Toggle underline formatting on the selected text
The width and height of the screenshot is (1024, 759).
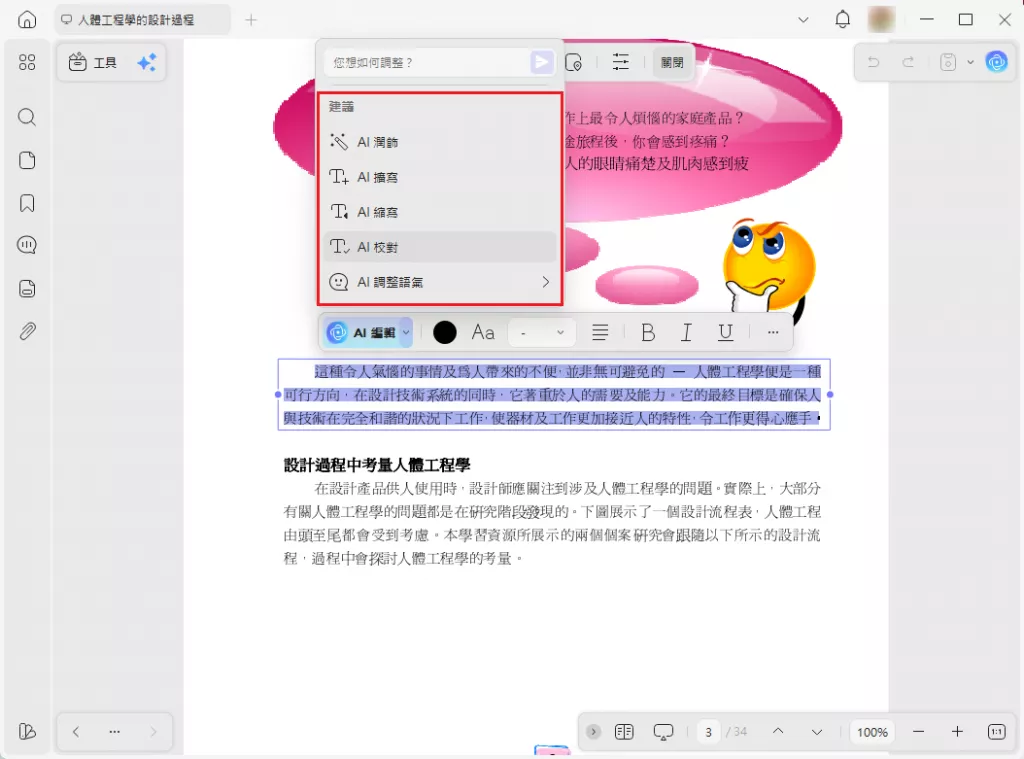(x=725, y=332)
